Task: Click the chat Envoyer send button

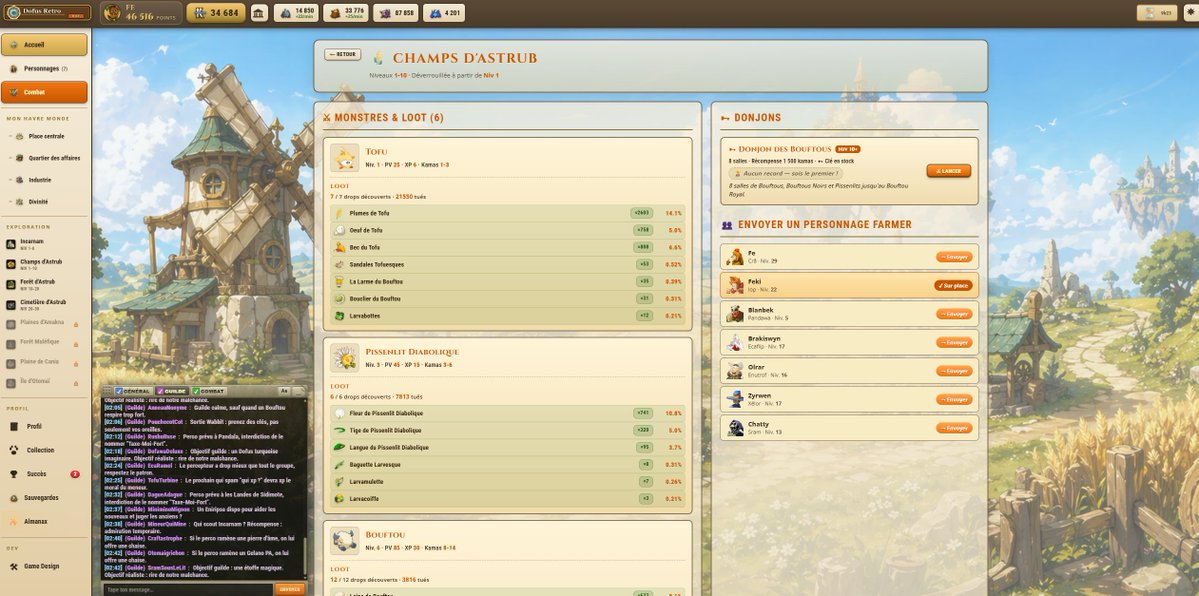Action: click(290, 589)
